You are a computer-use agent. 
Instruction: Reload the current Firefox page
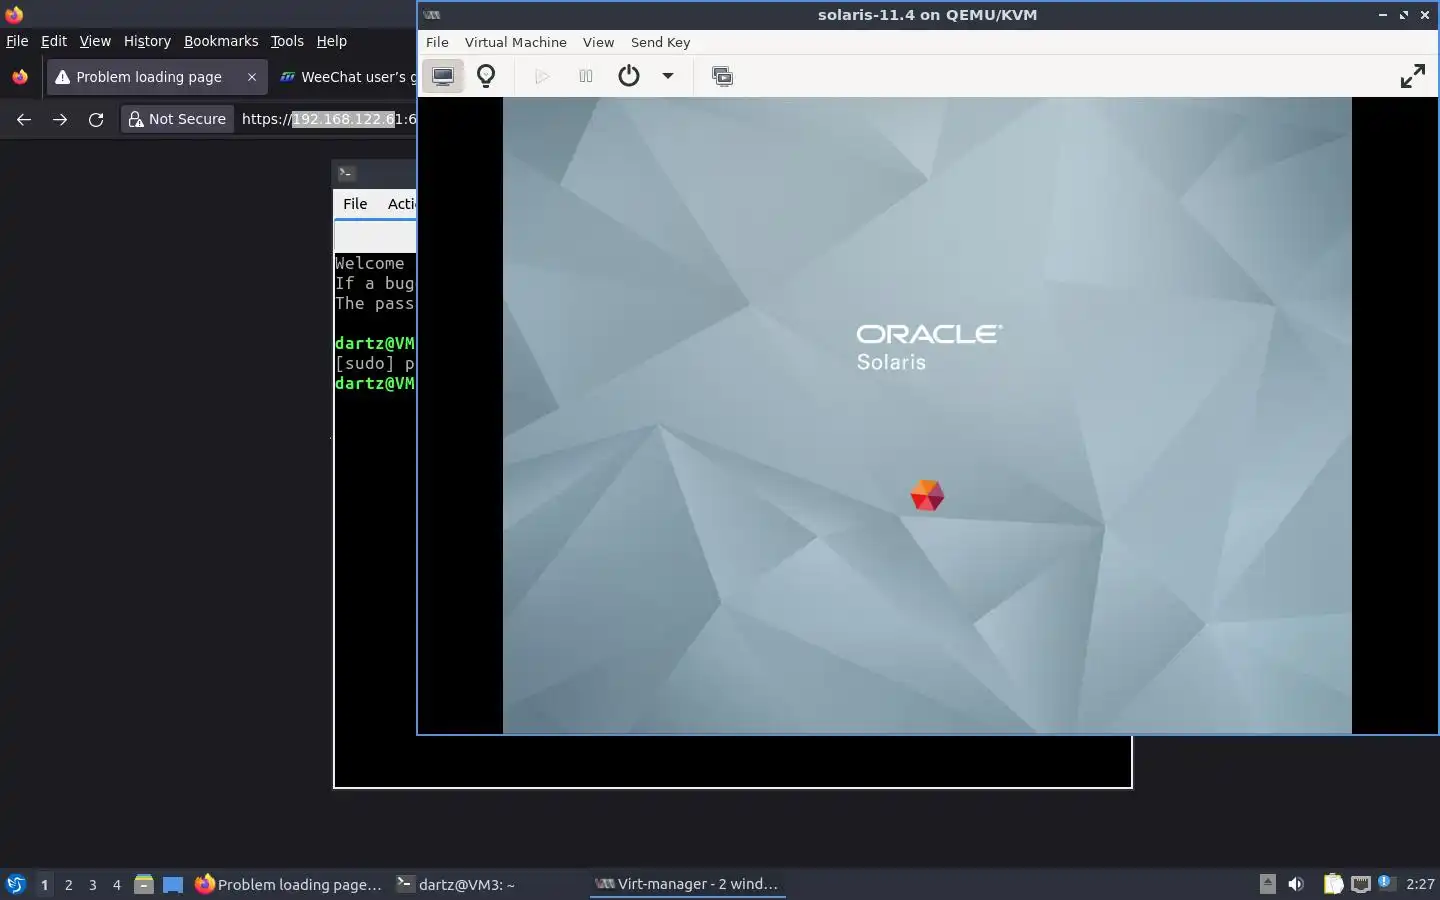(x=96, y=119)
